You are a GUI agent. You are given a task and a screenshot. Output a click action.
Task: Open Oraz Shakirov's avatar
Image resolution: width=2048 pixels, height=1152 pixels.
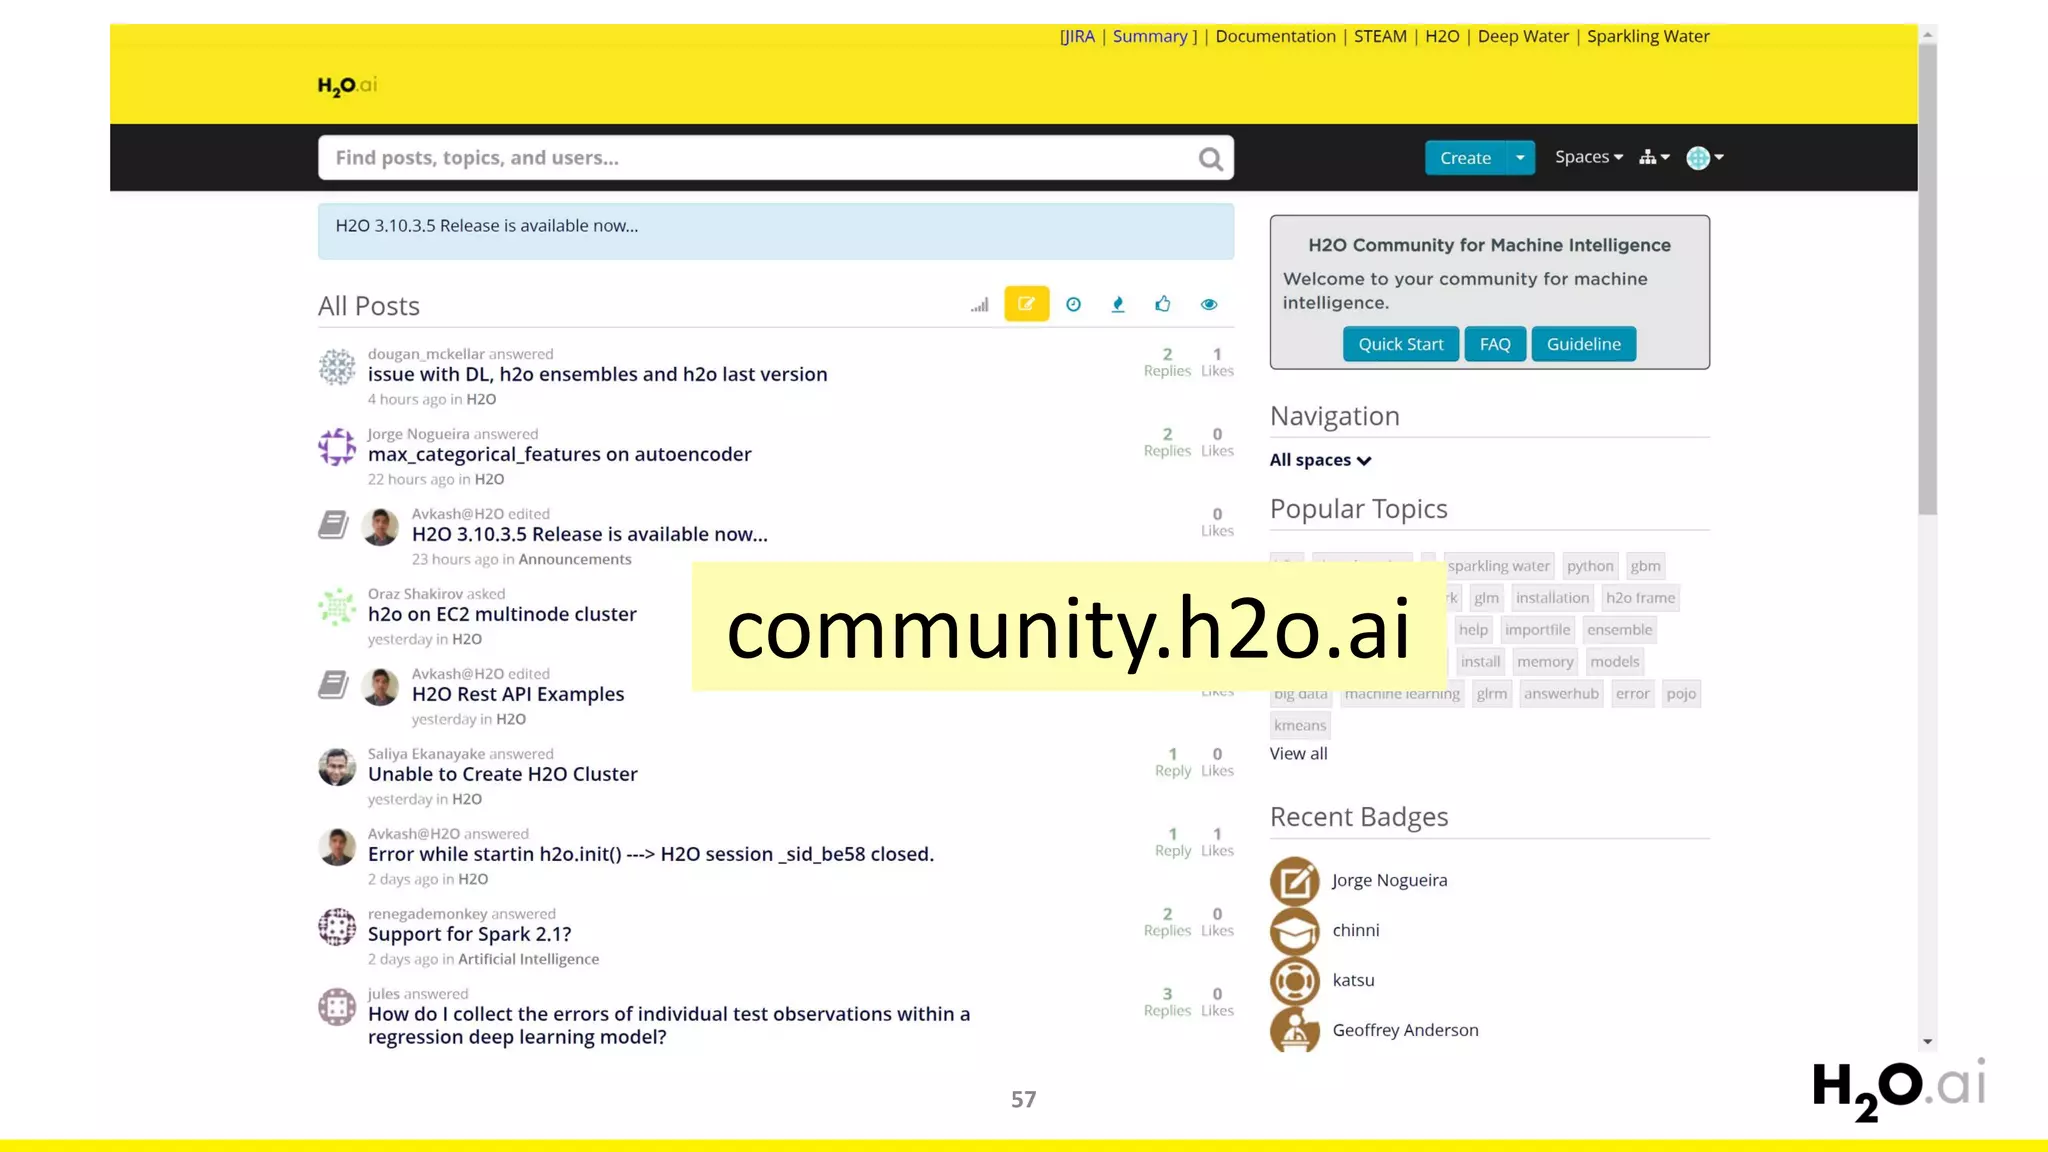pos(337,607)
